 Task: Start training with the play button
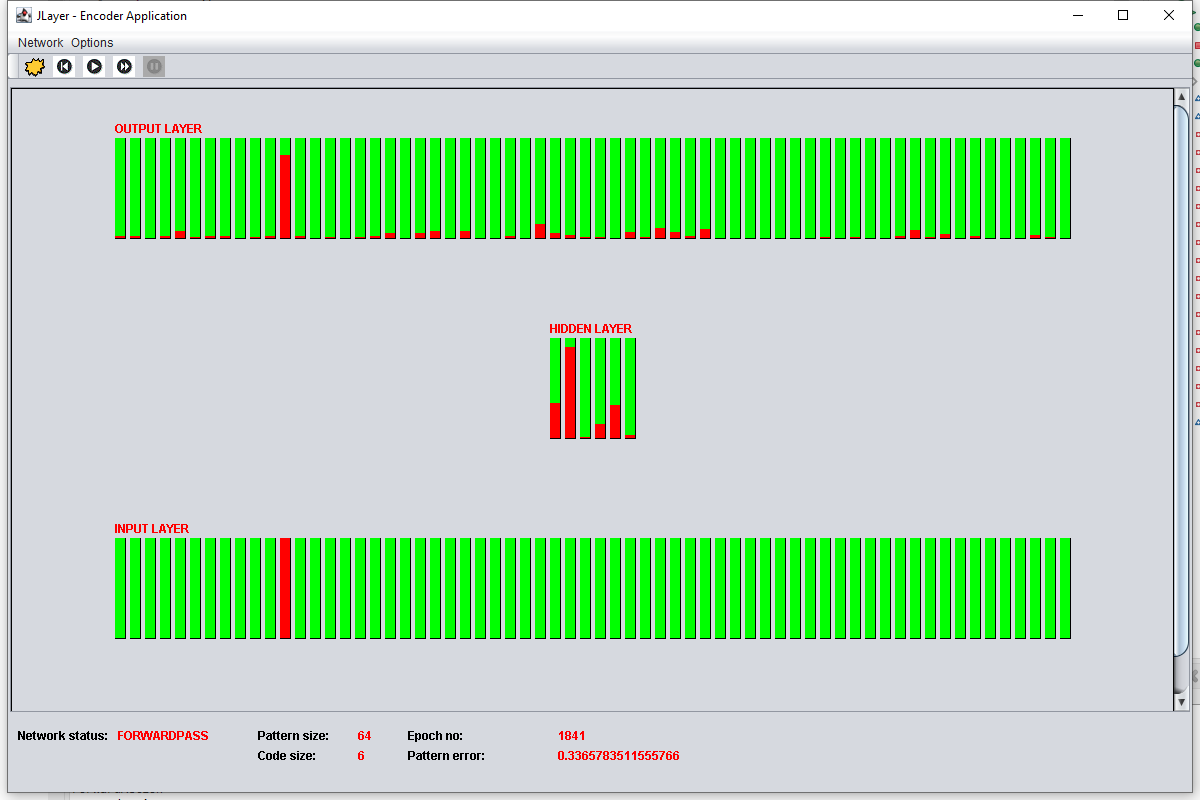[x=94, y=67]
